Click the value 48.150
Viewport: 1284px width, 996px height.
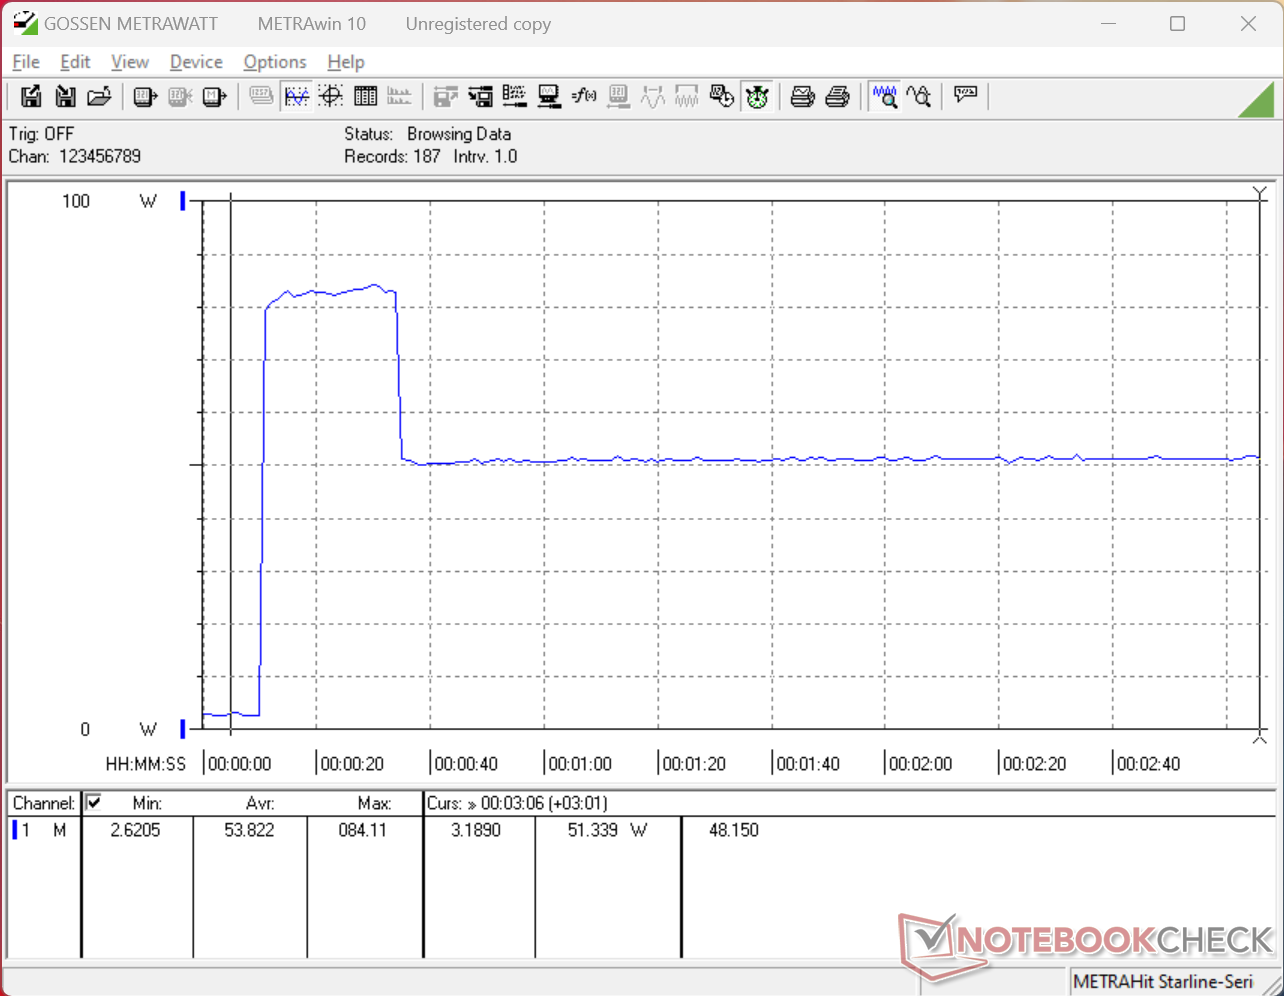click(734, 830)
